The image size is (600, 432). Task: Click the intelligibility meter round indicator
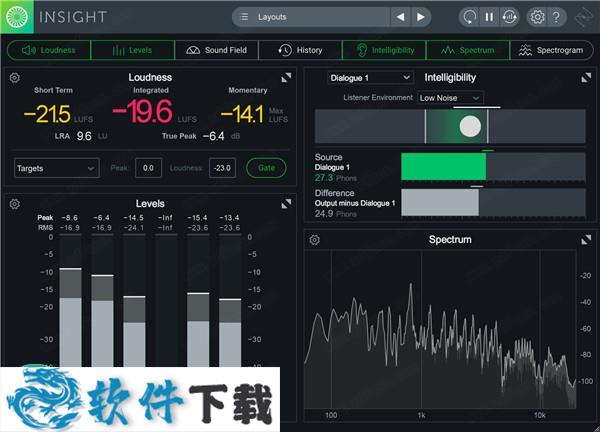click(x=470, y=126)
